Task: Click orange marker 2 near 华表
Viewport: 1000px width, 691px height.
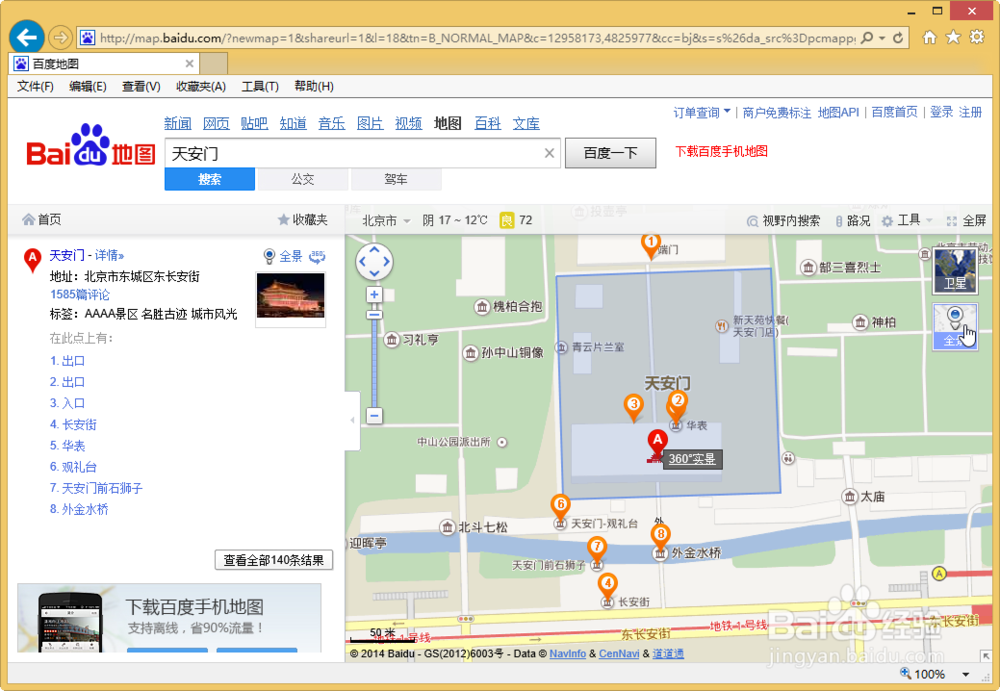Action: [677, 405]
